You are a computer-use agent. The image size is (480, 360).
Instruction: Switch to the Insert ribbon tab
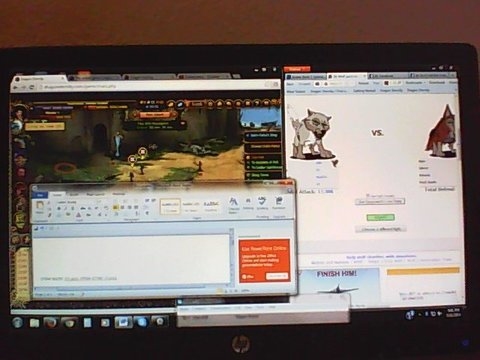[x=74, y=194]
